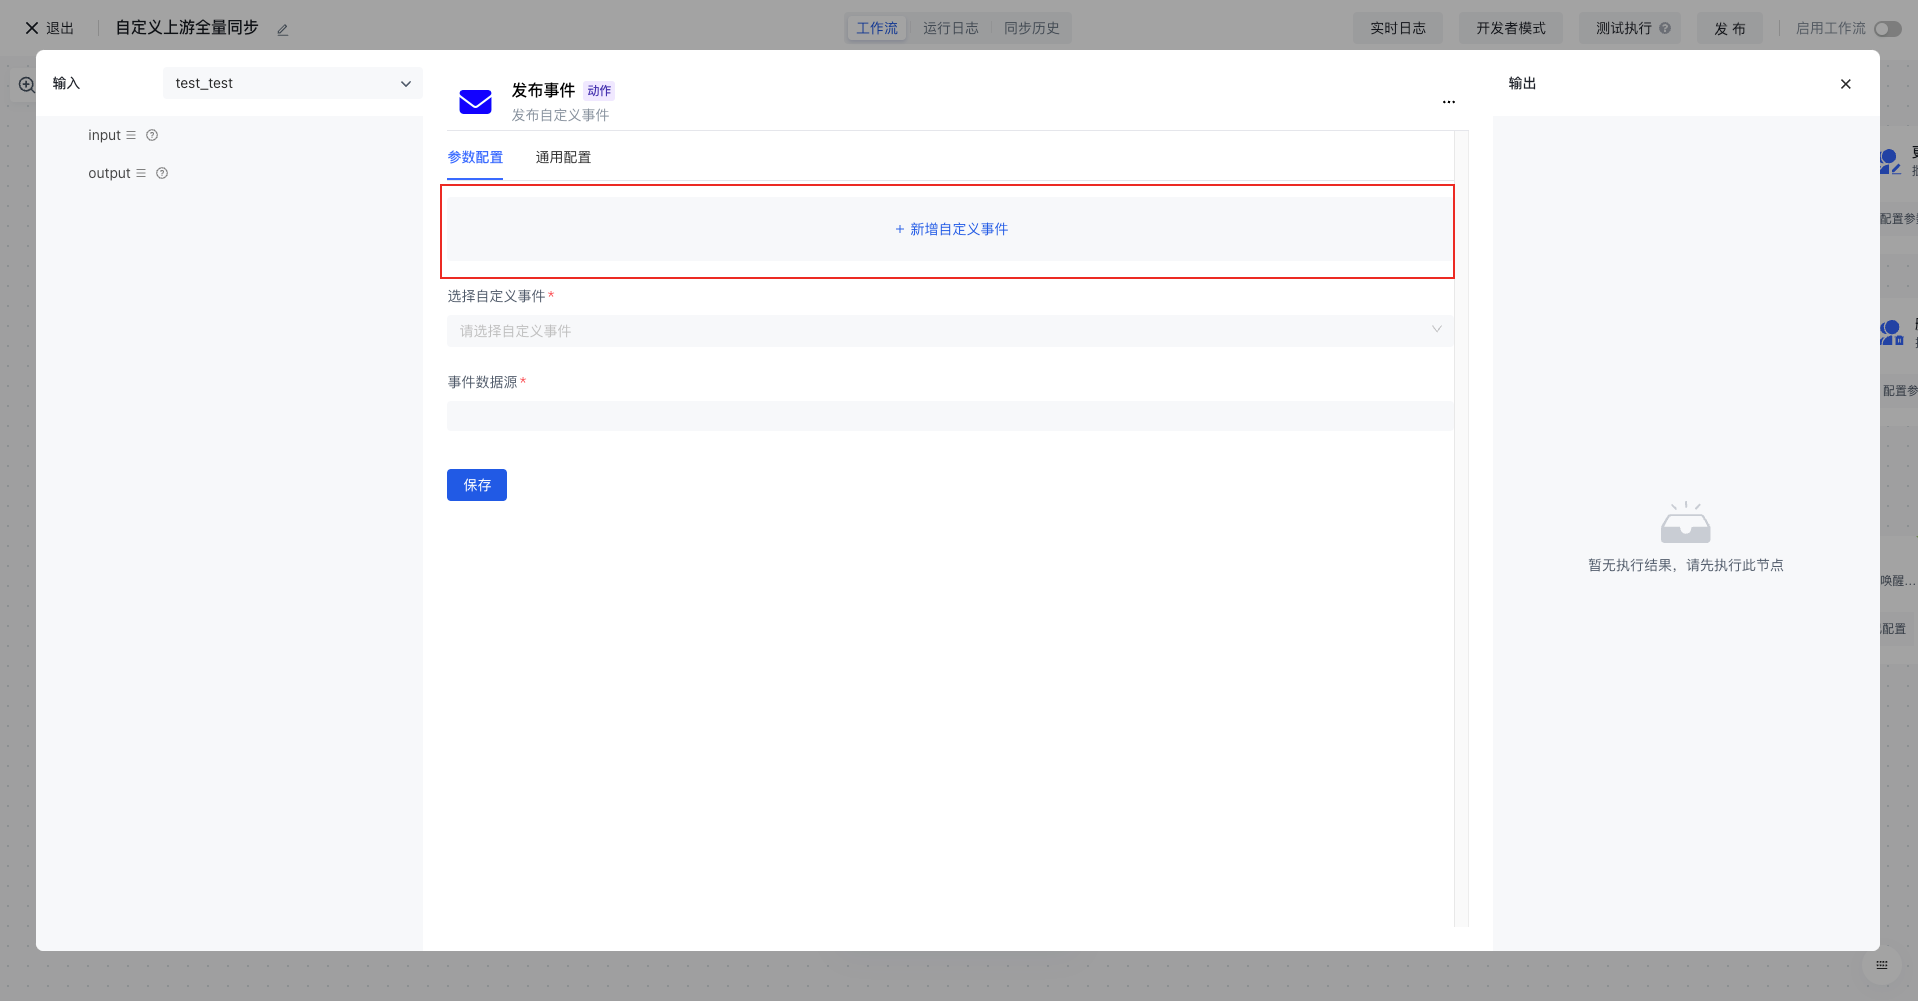
Task: Click 新增自定义事件 link
Action: coord(951,229)
